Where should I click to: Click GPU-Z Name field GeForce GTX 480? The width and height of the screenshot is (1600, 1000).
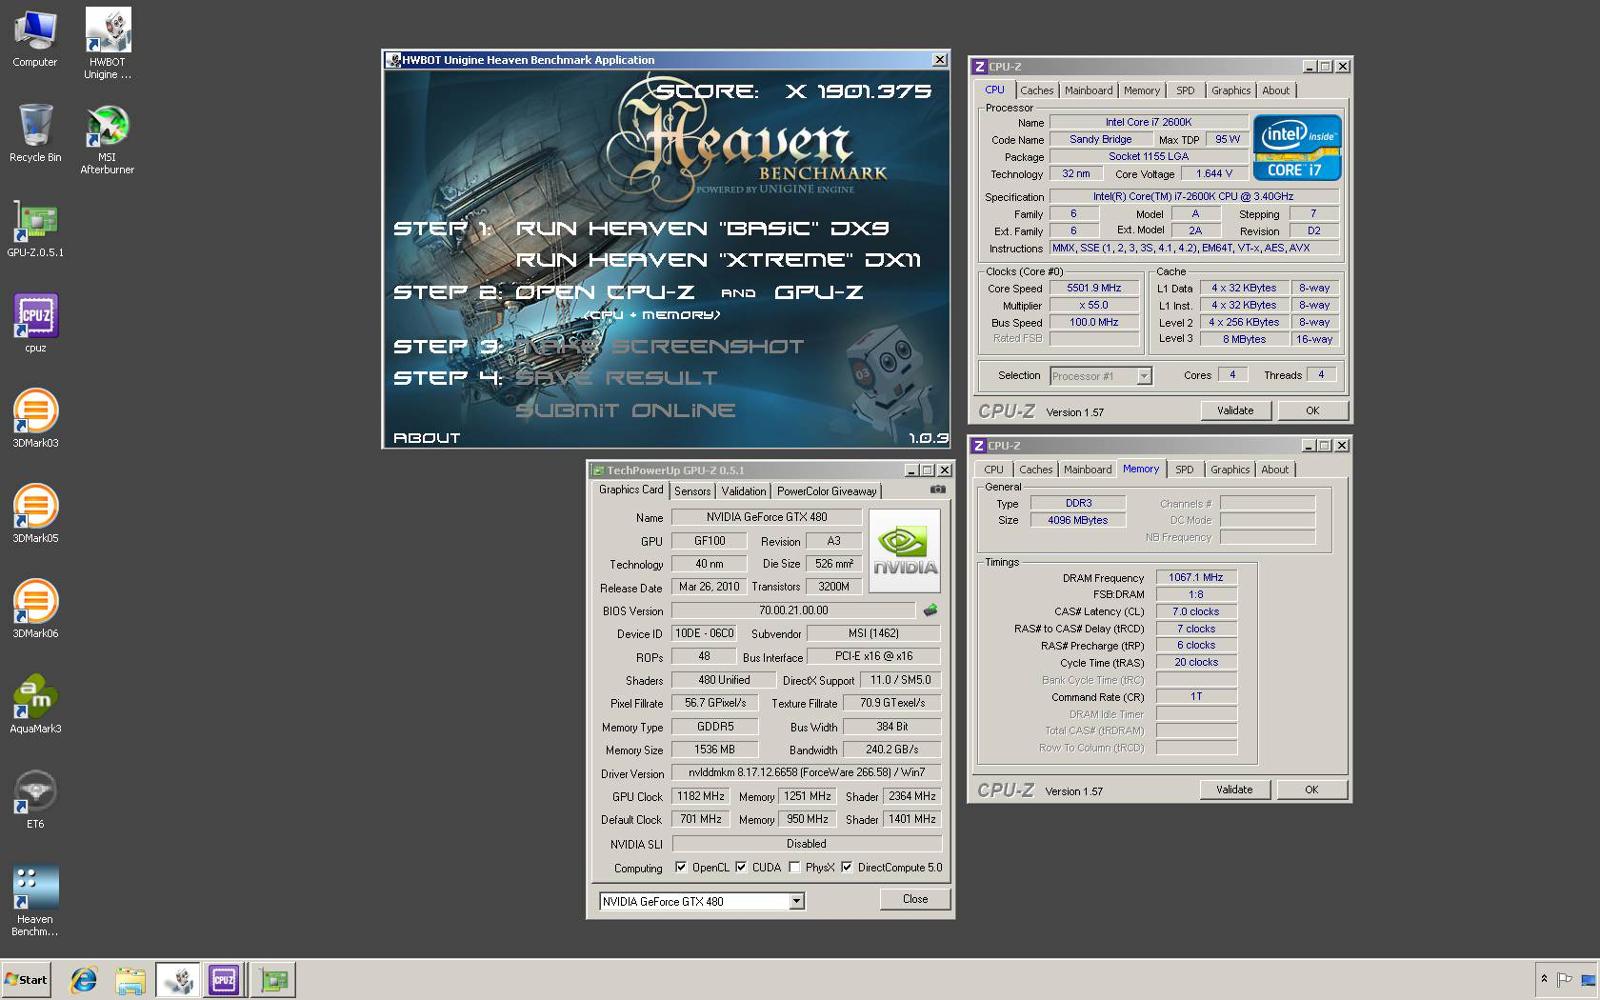coord(766,517)
